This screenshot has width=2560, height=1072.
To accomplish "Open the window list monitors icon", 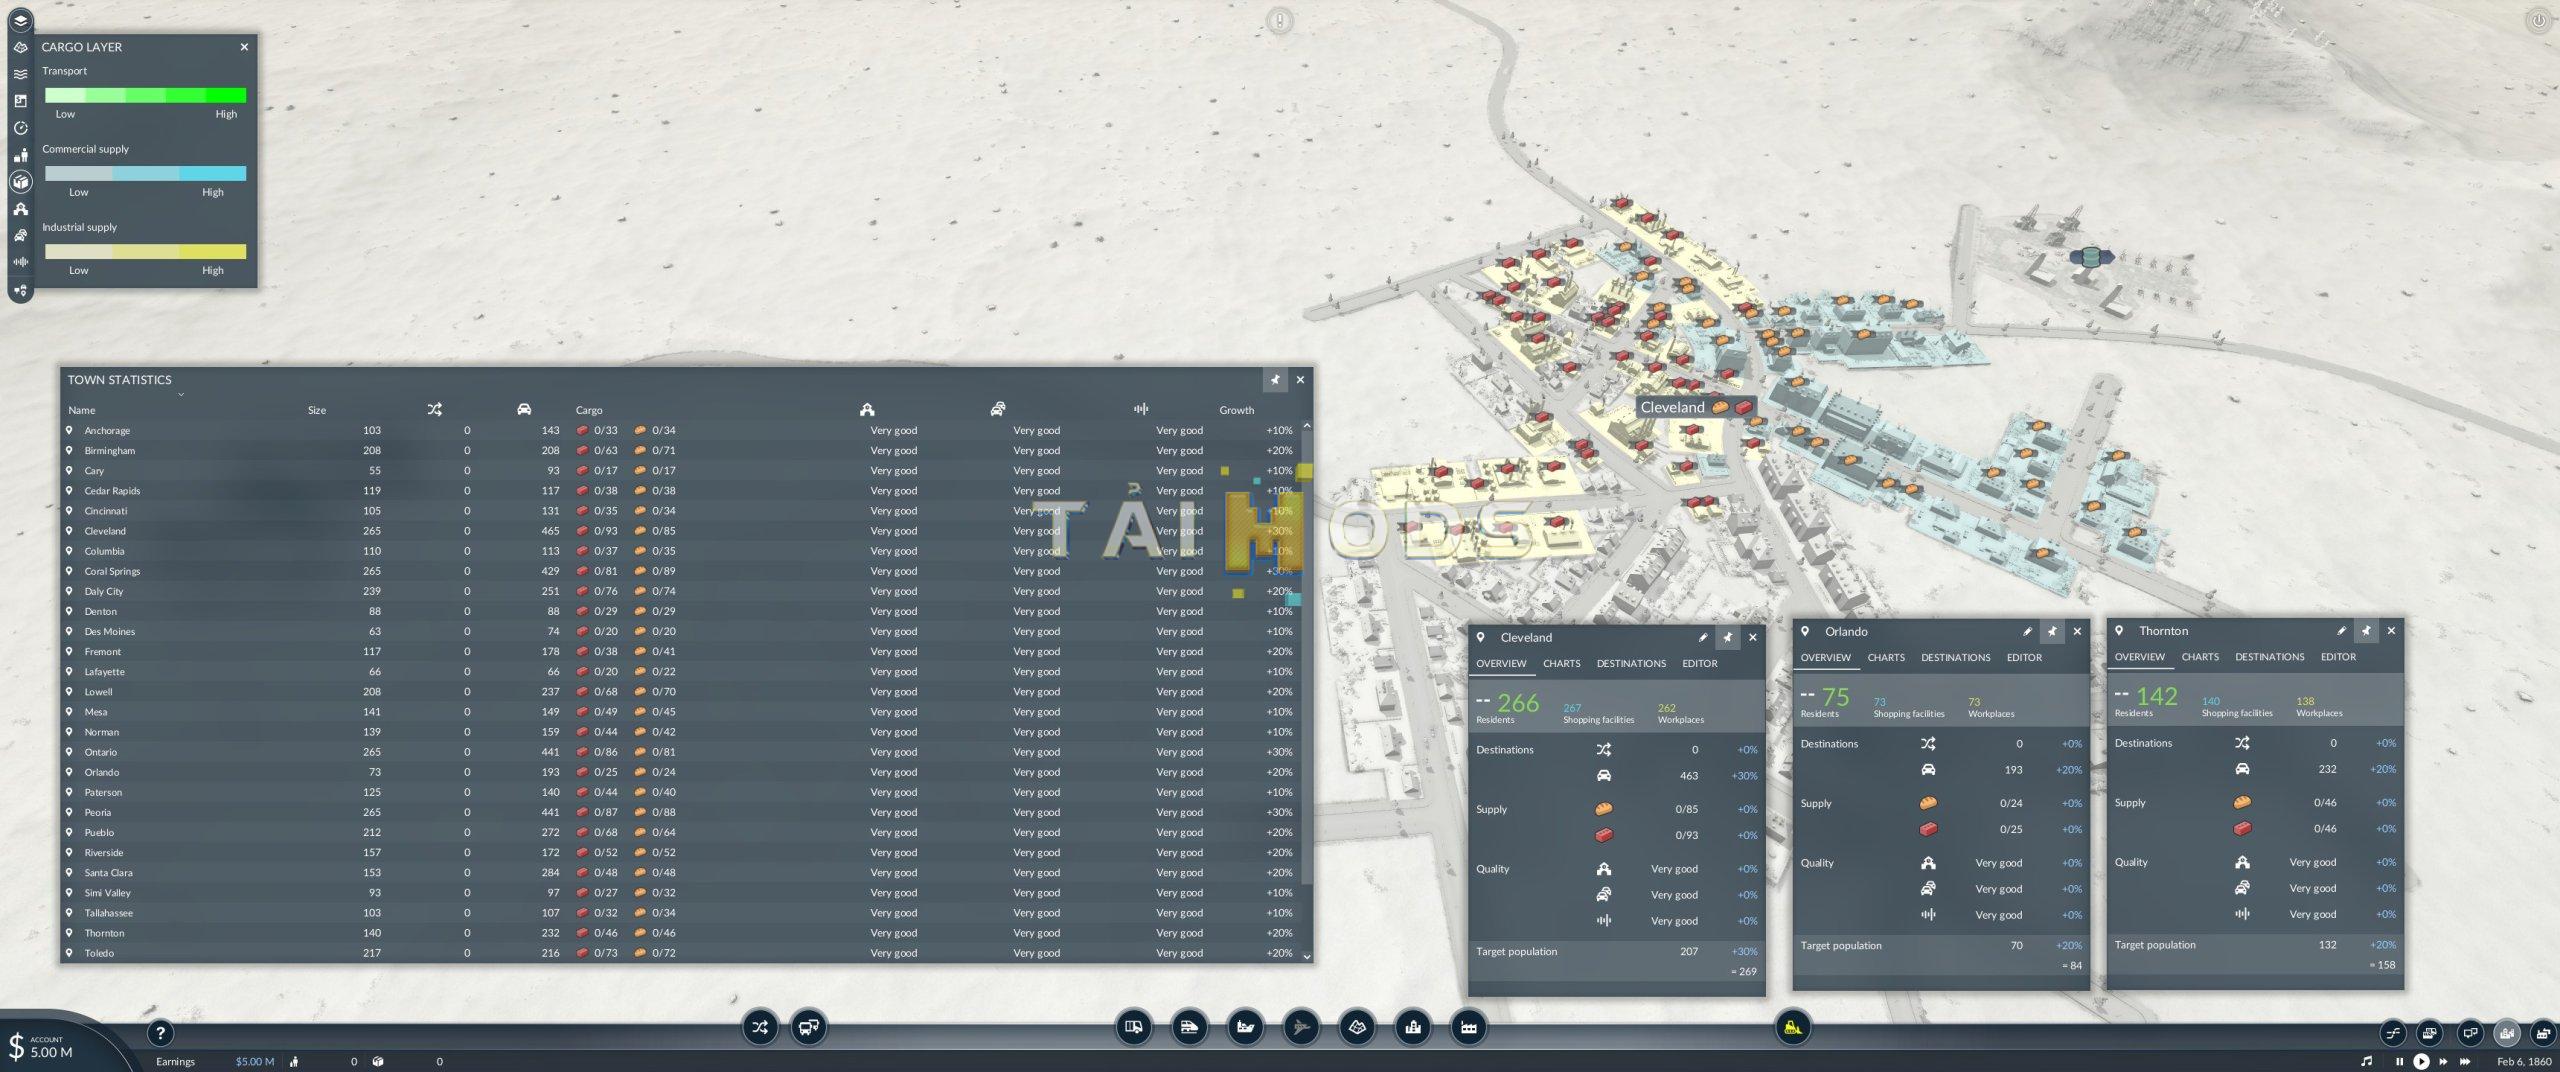I will tap(2469, 1033).
